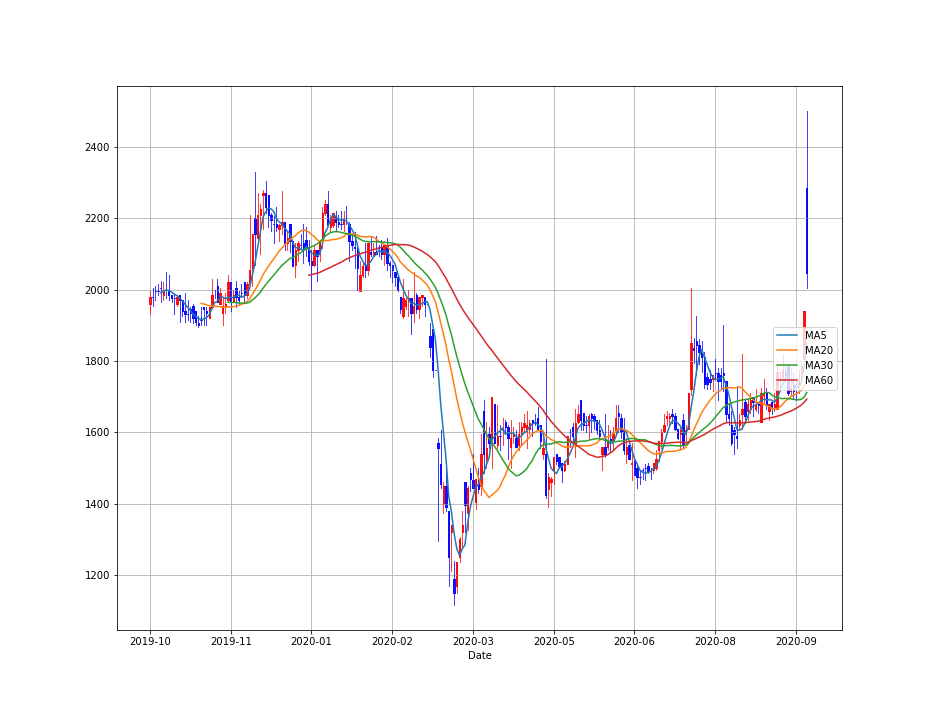Click the 1400 y-axis tick label

pyautogui.click(x=97, y=504)
